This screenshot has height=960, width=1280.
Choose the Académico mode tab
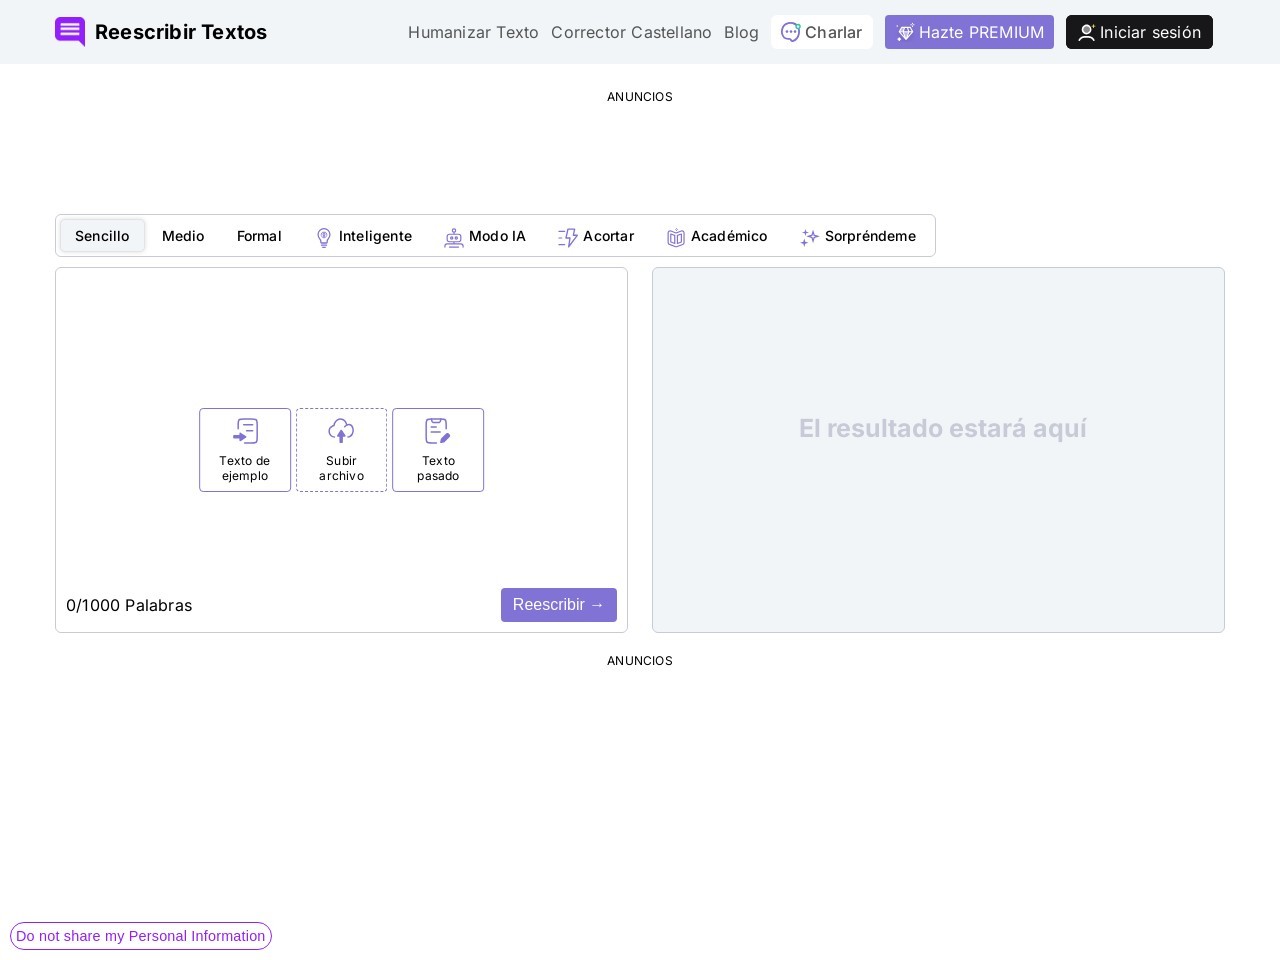pyautogui.click(x=717, y=236)
